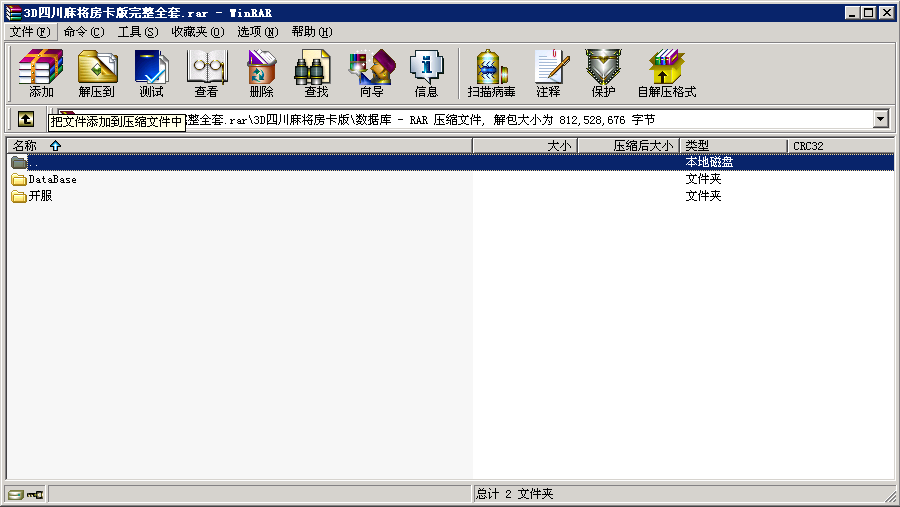This screenshot has width=900, height=507.
Task: Expand the address path dropdown arrow
Action: click(x=880, y=119)
